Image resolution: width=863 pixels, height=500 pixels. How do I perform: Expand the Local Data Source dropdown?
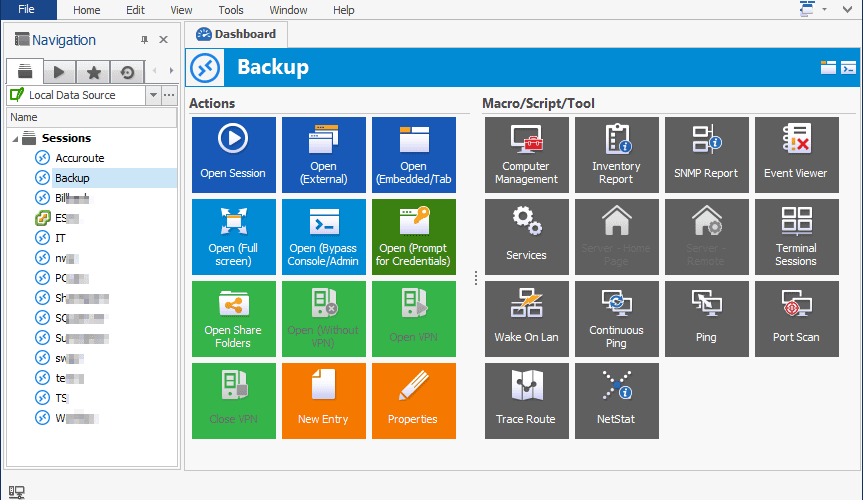tap(152, 95)
